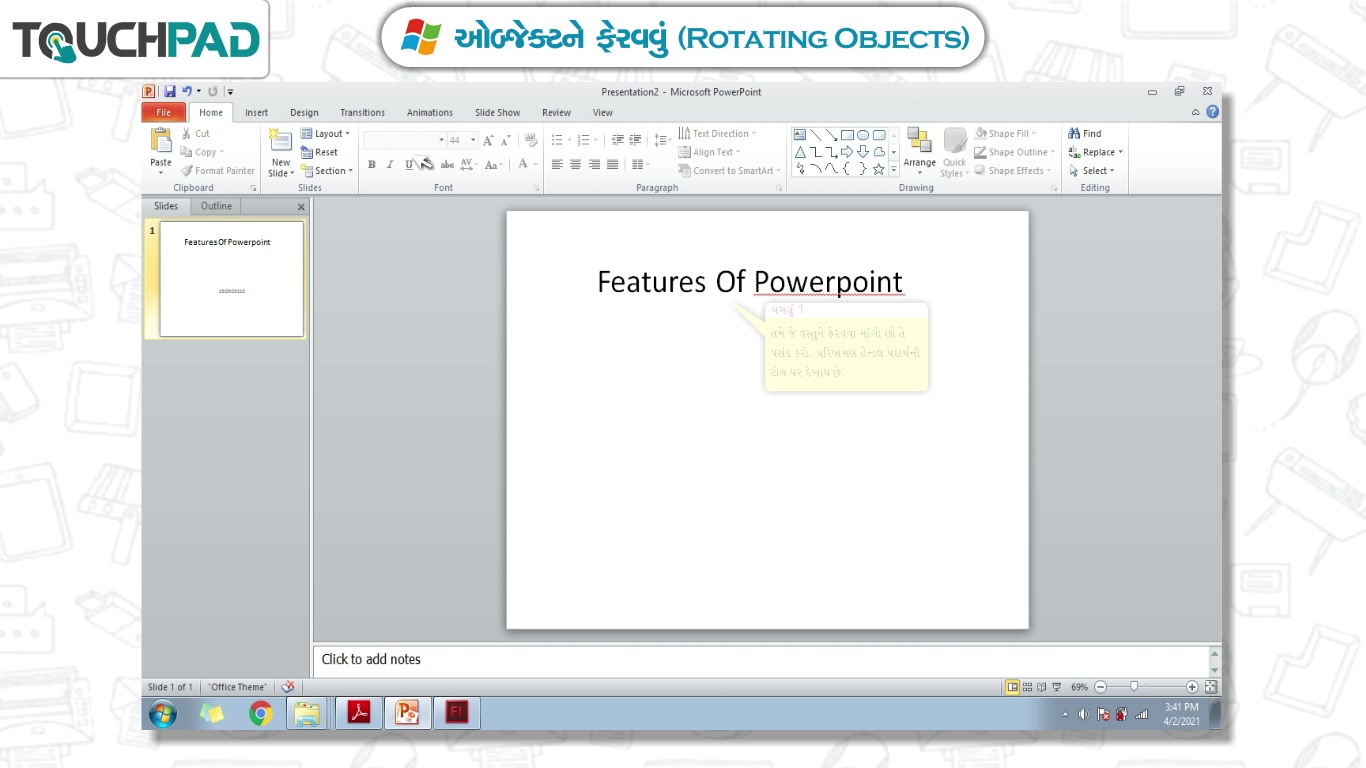Viewport: 1366px width, 768px height.
Task: Toggle italic formatting
Action: point(390,165)
